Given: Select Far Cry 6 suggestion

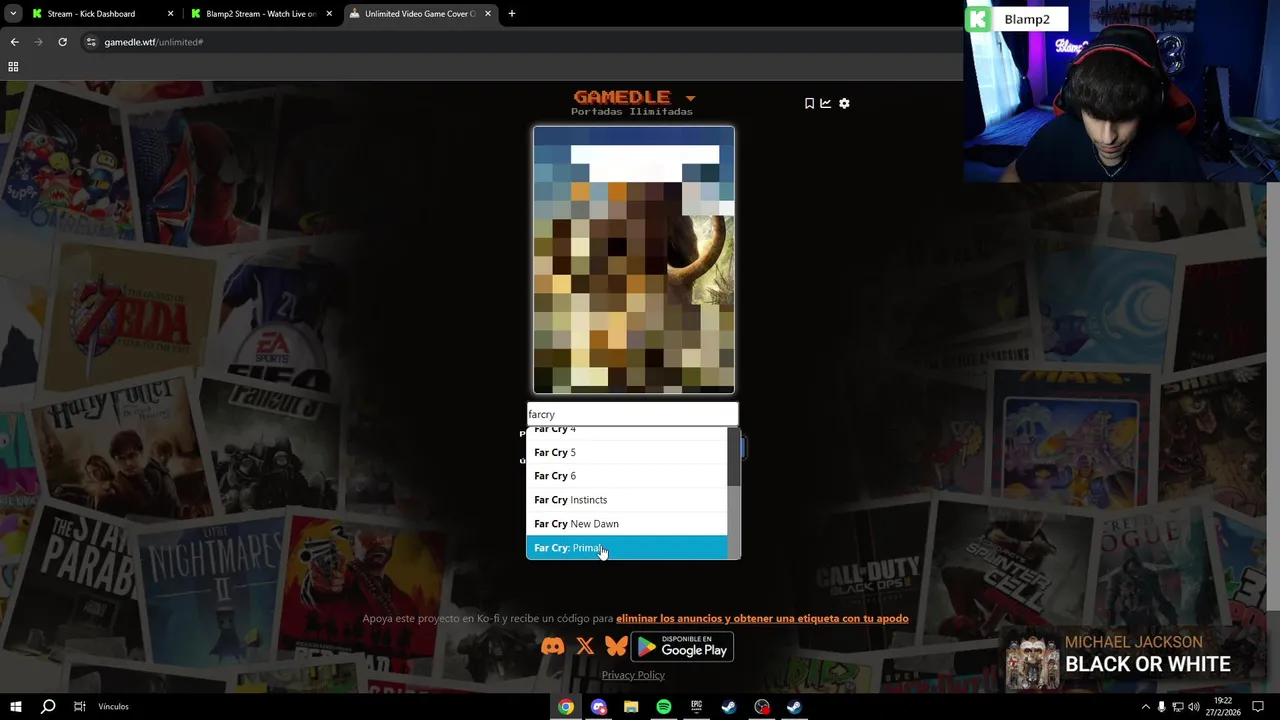Looking at the screenshot, I should pos(627,476).
